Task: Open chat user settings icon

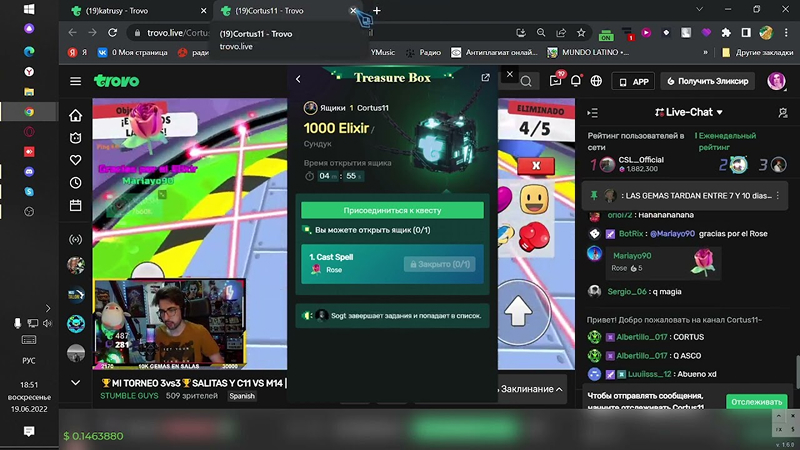Action: click(x=783, y=113)
